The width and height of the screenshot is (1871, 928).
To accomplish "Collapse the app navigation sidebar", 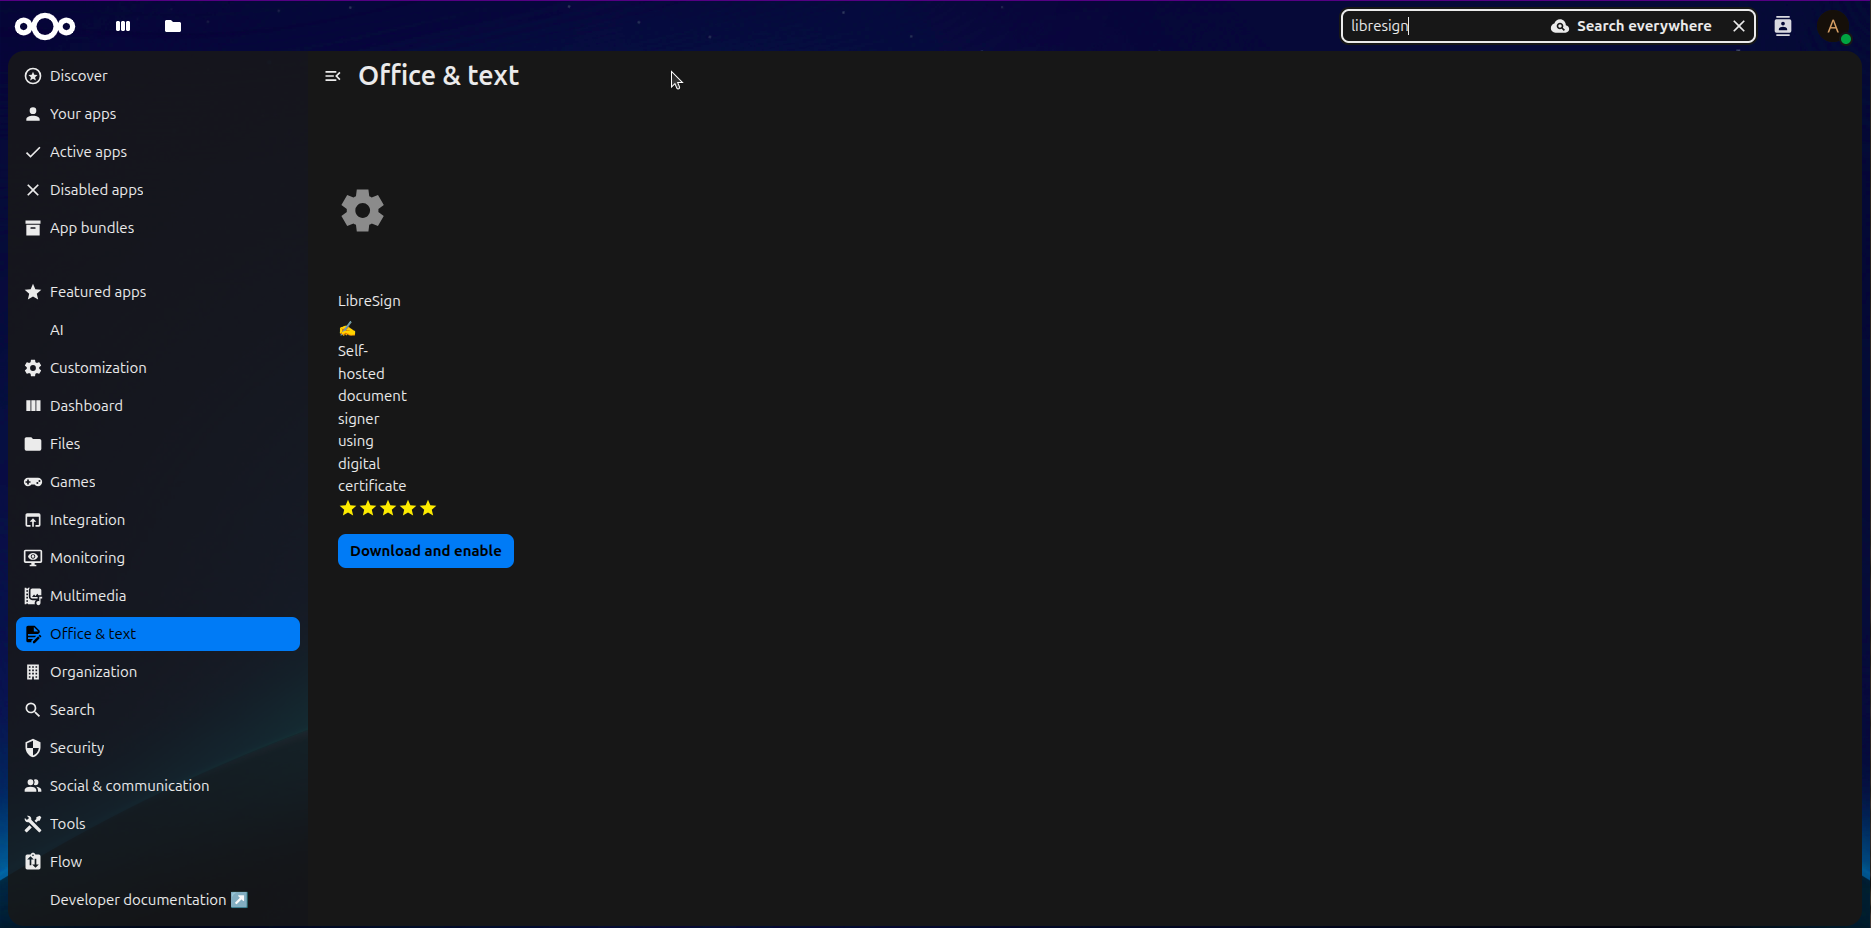I will coord(333,76).
